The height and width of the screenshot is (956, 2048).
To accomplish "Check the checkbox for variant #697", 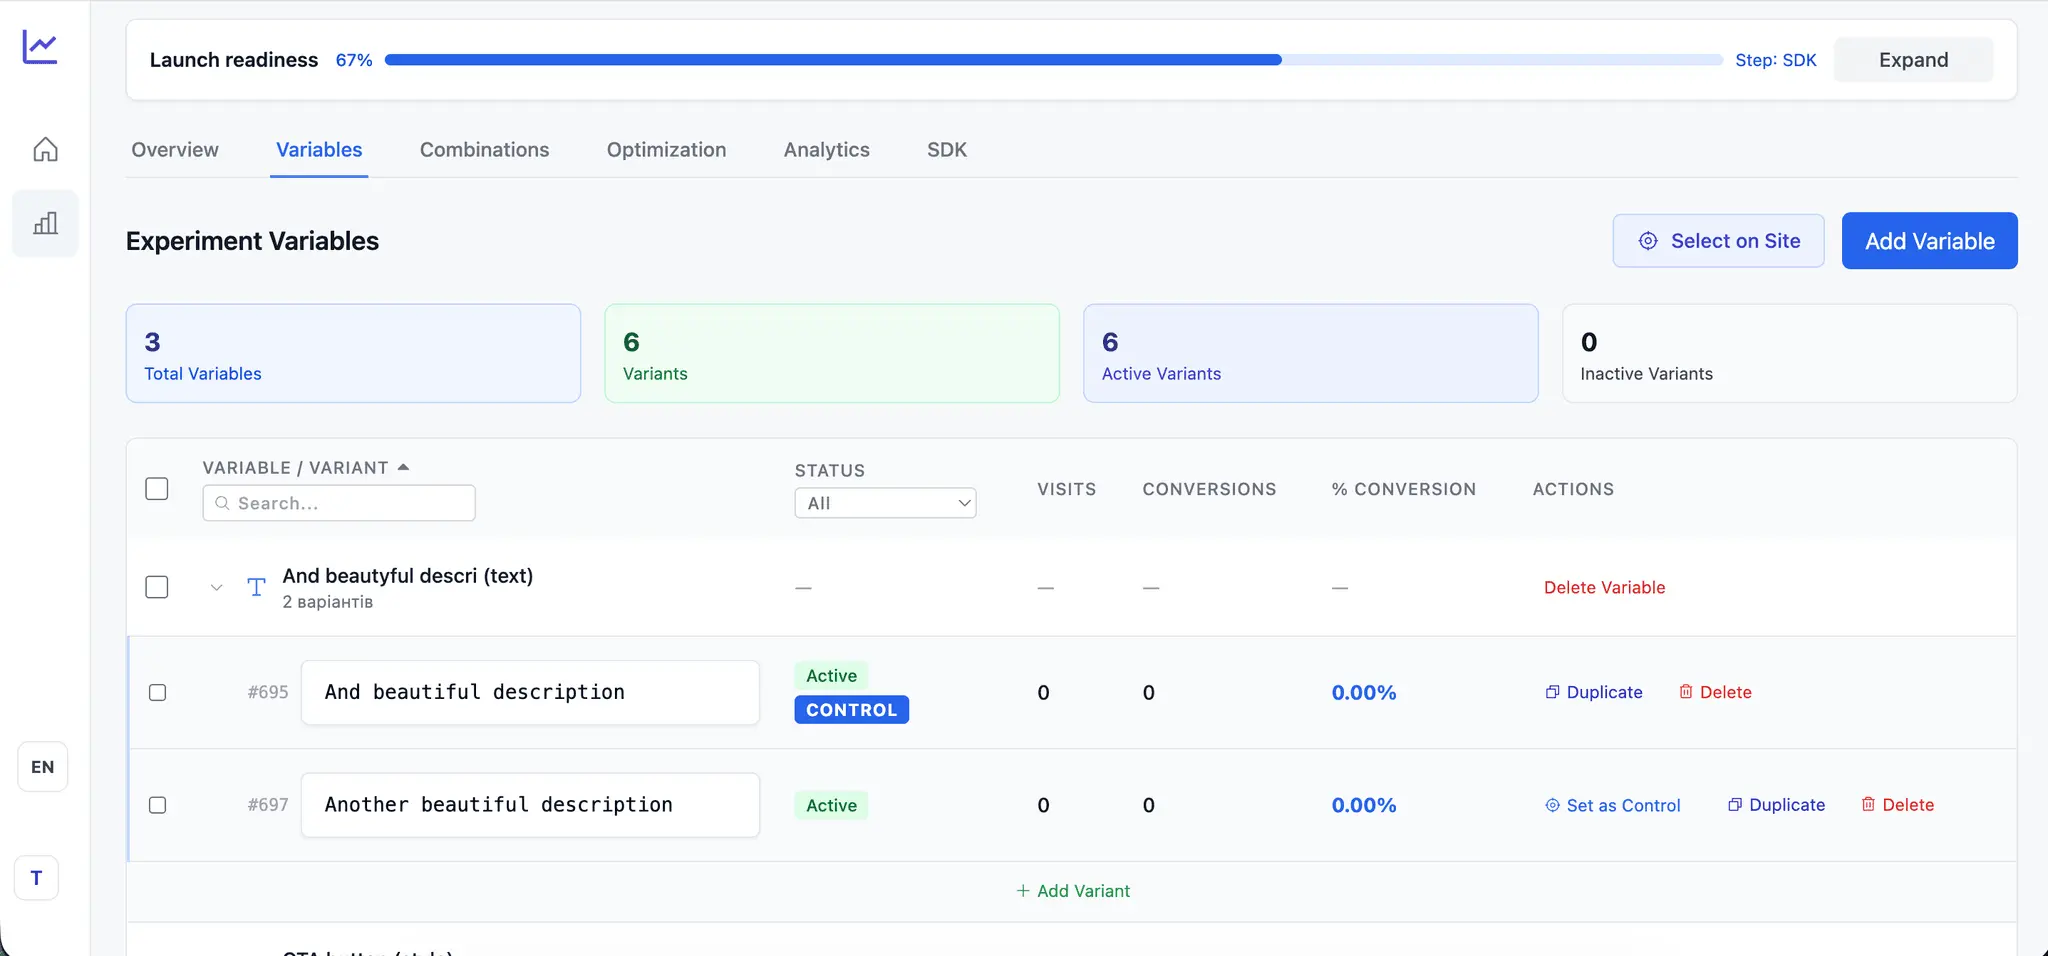I will [157, 805].
